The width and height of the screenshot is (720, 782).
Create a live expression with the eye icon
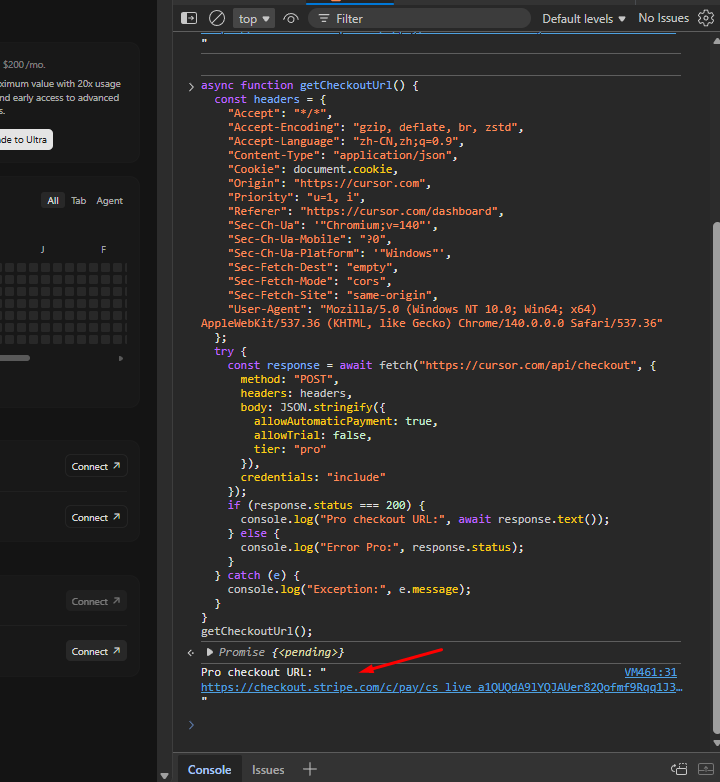(x=291, y=19)
